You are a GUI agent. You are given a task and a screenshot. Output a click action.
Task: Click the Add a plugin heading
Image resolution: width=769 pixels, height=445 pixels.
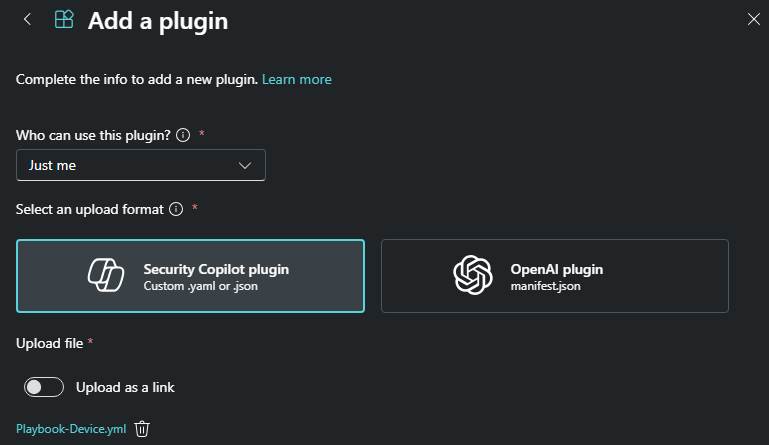click(158, 20)
